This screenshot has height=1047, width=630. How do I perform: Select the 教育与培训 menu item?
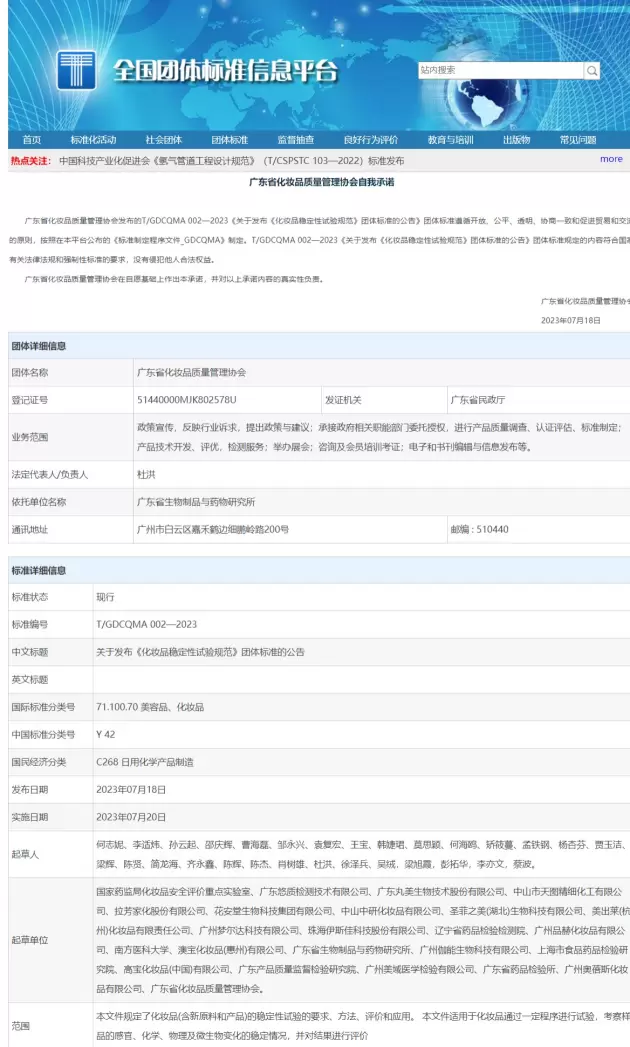tap(450, 140)
